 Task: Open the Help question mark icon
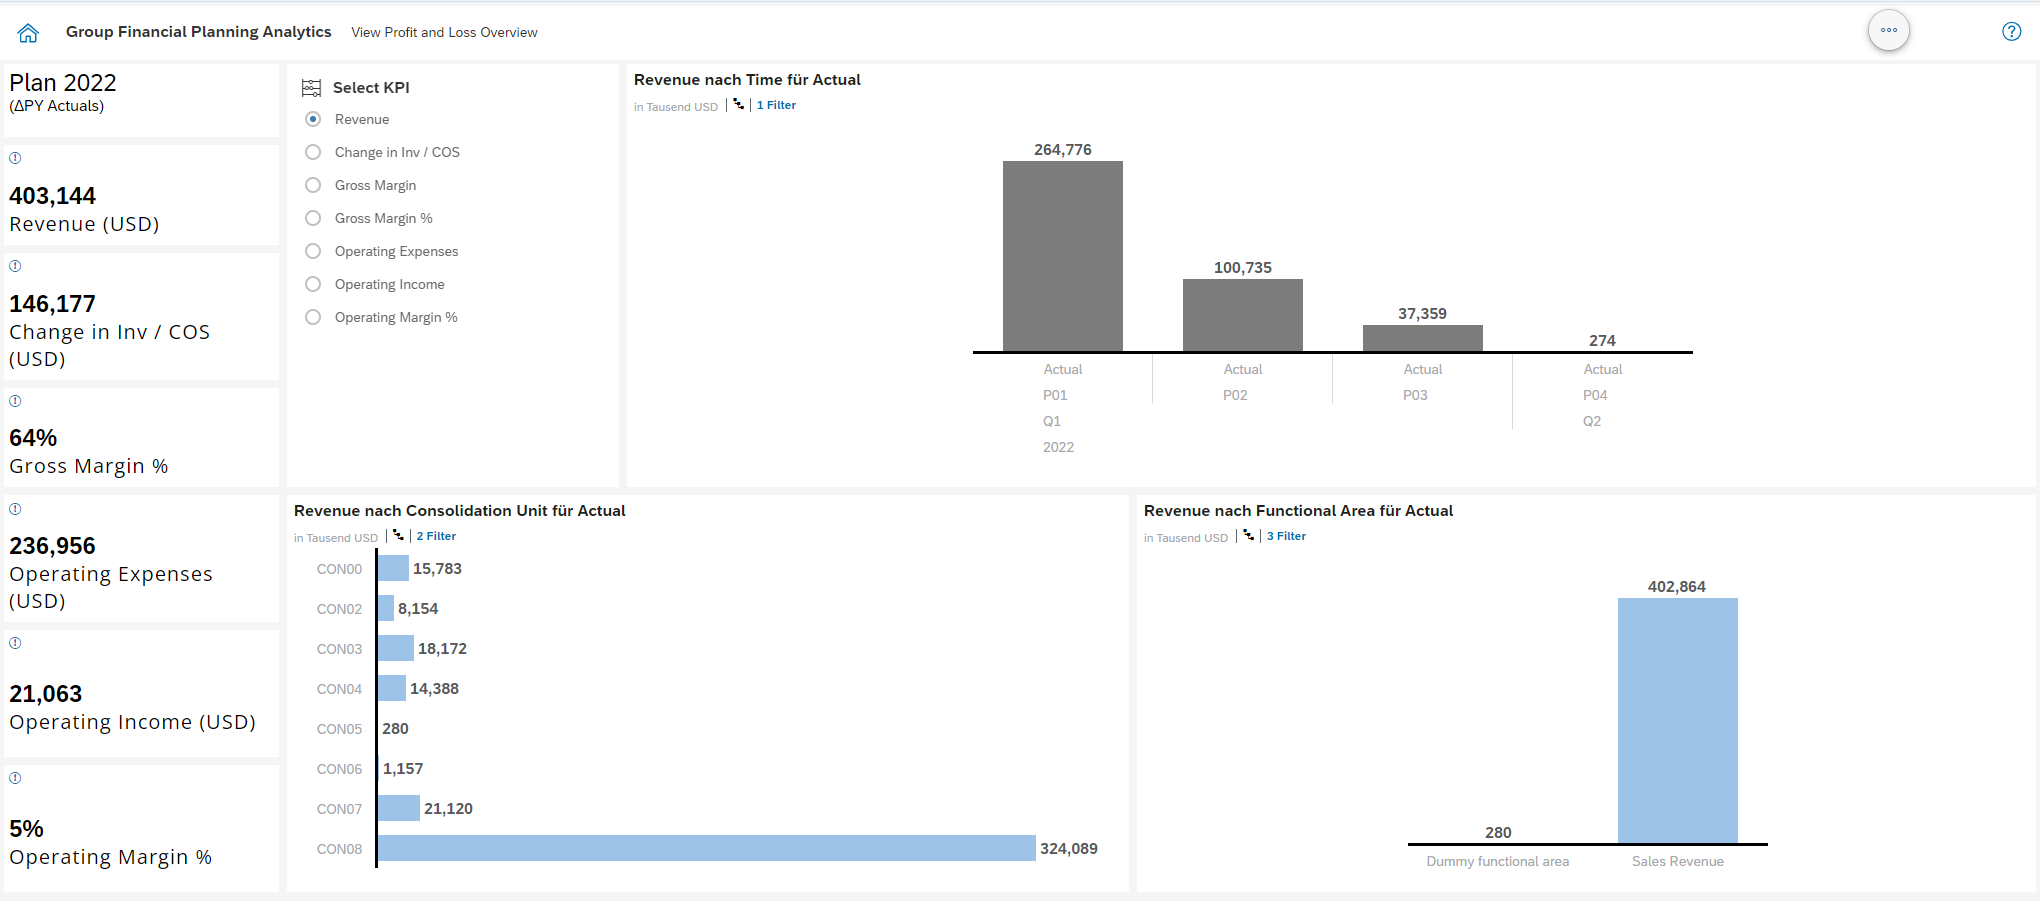2011,31
